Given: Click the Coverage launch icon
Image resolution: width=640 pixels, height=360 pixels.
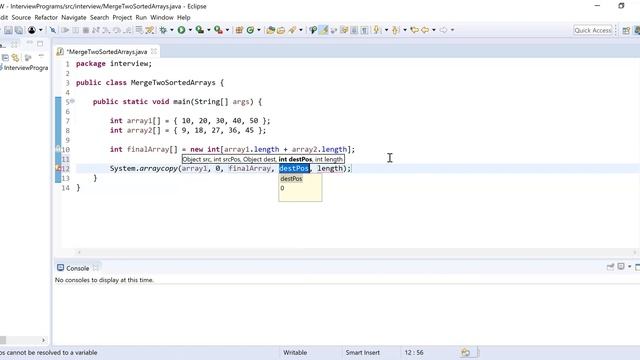Looking at the screenshot, I should 200,30.
